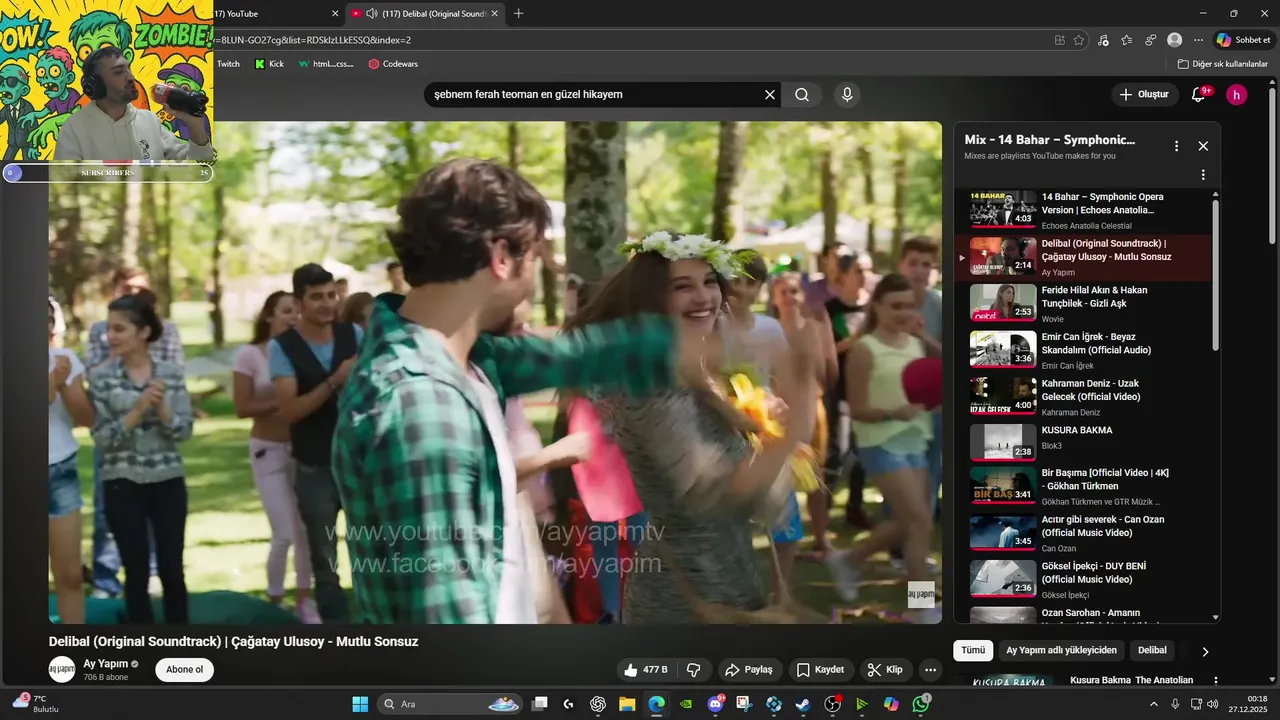Image resolution: width=1280 pixels, height=720 pixels.
Task: Select the Delibal filter chip
Action: click(1152, 650)
